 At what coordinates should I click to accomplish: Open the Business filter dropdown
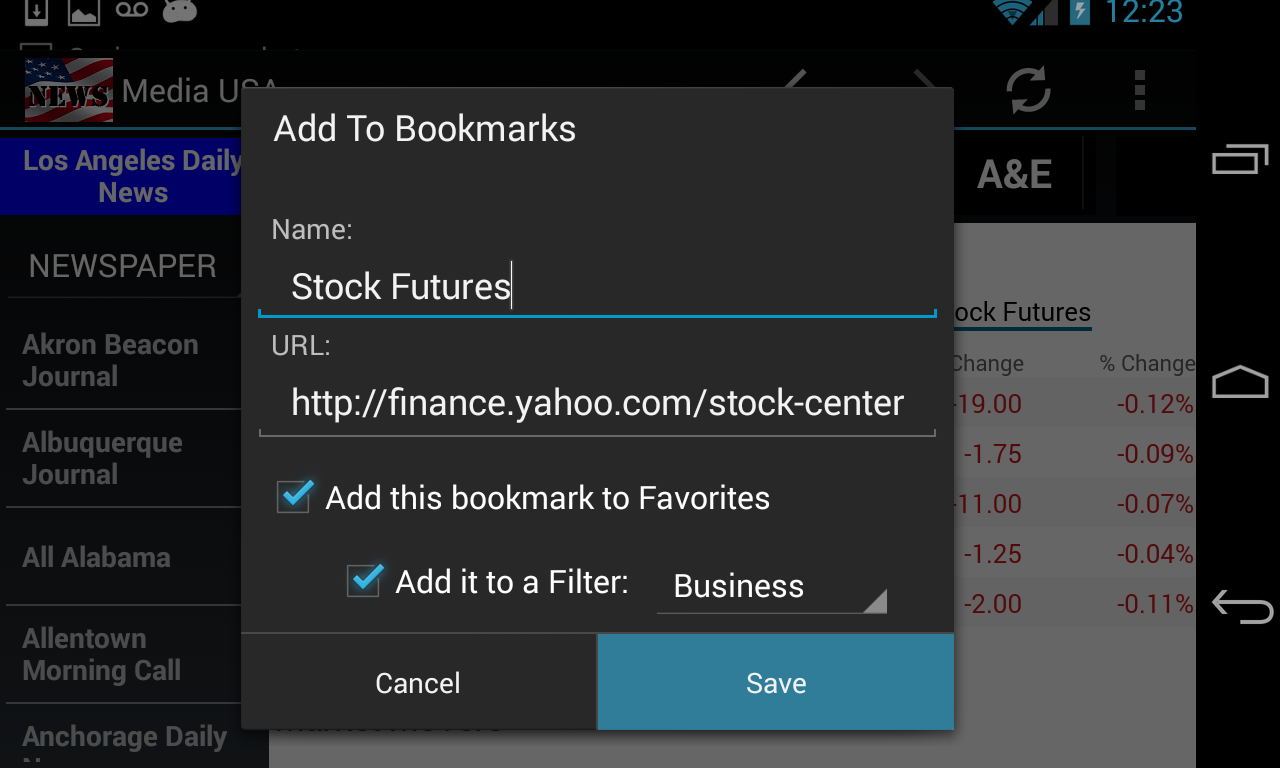771,586
